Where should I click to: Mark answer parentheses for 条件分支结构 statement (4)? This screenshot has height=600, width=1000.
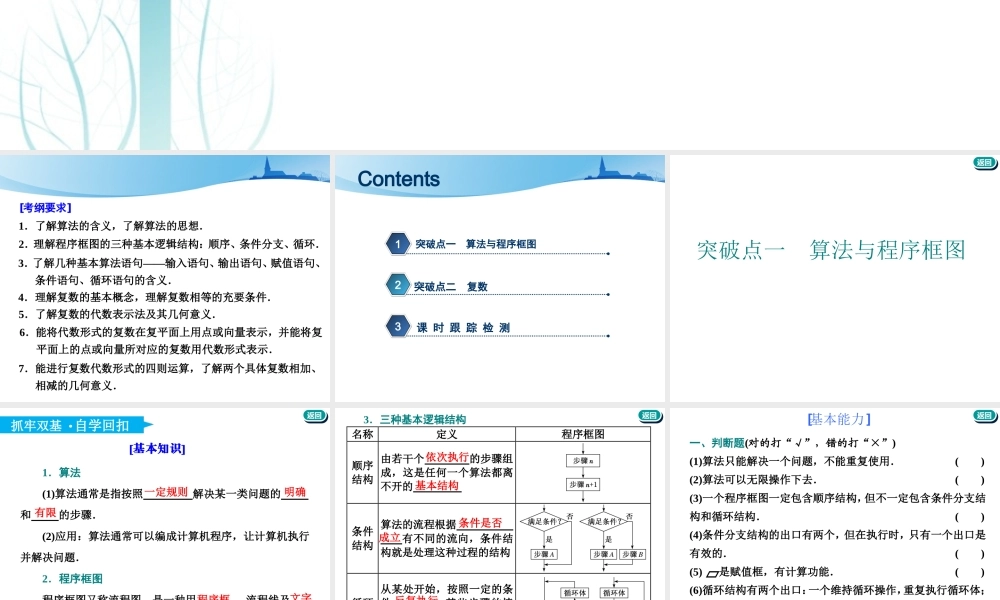(969, 553)
